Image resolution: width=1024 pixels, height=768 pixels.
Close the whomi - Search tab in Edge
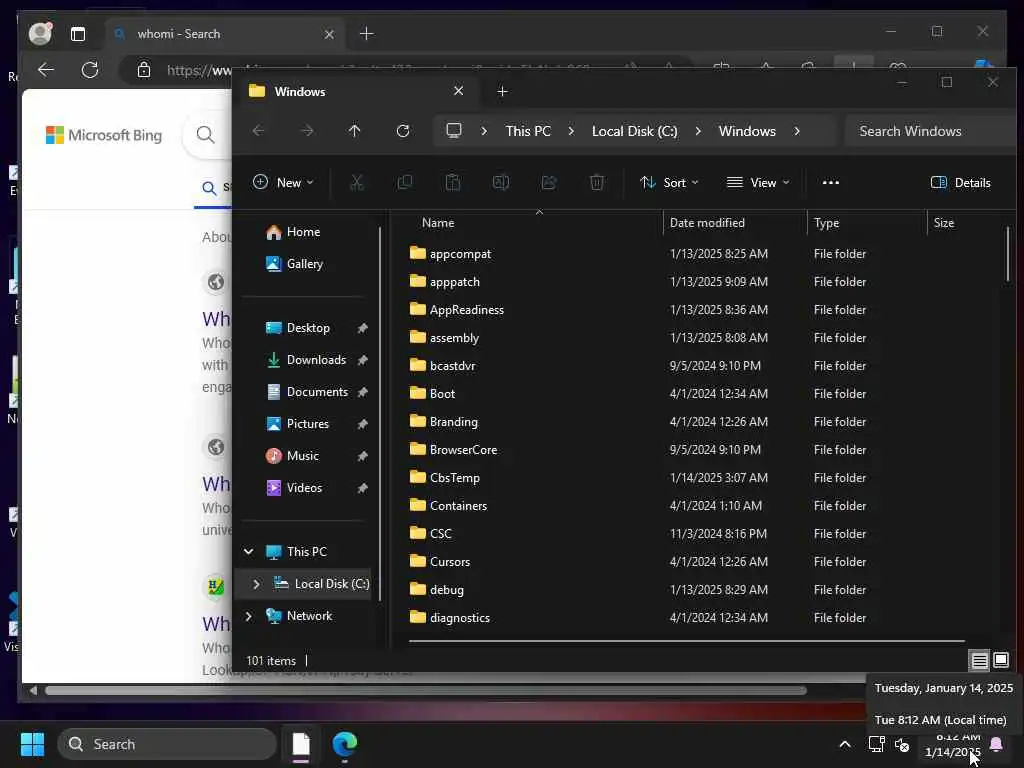pyautogui.click(x=329, y=34)
